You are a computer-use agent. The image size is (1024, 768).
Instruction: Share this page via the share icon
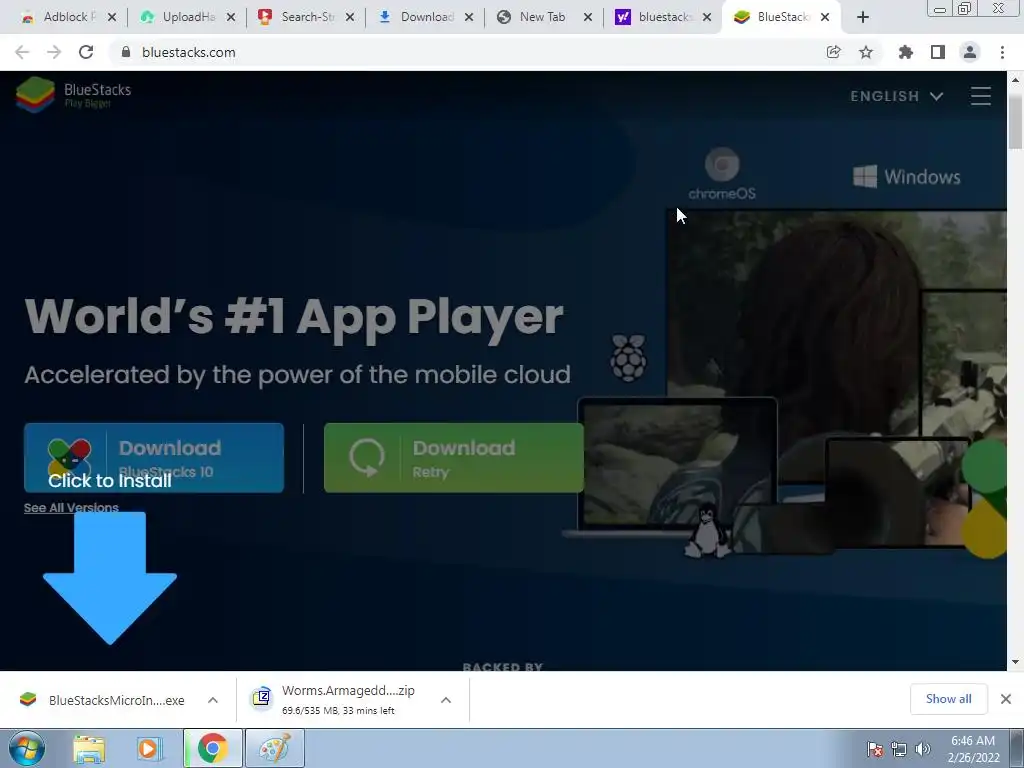(x=833, y=52)
